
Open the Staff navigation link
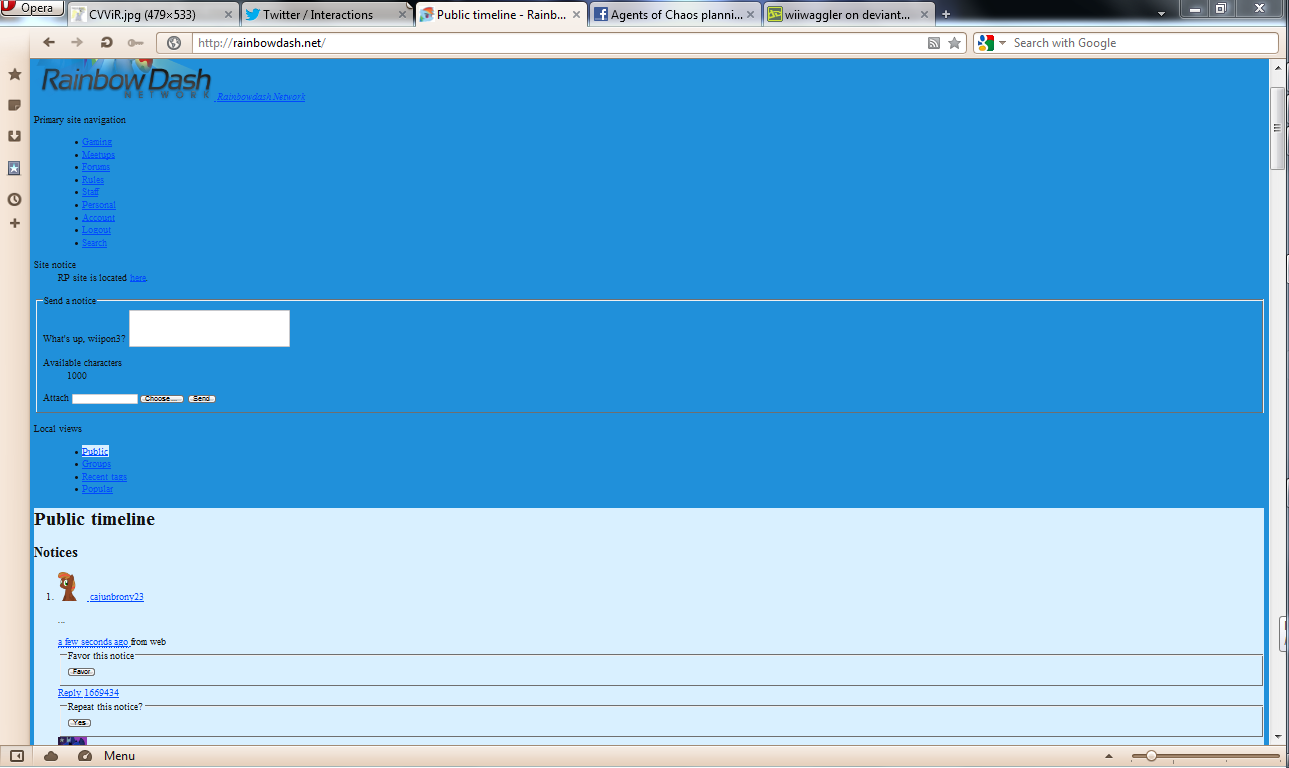(90, 192)
